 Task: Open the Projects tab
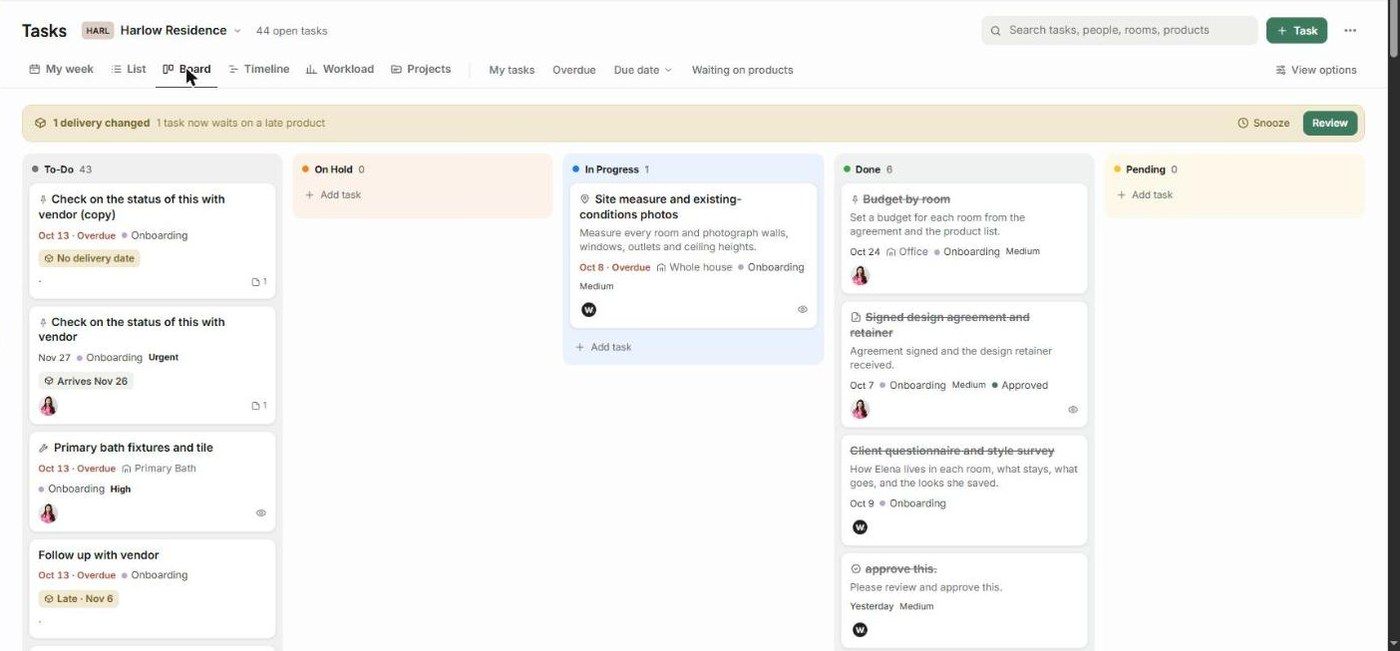(x=421, y=69)
